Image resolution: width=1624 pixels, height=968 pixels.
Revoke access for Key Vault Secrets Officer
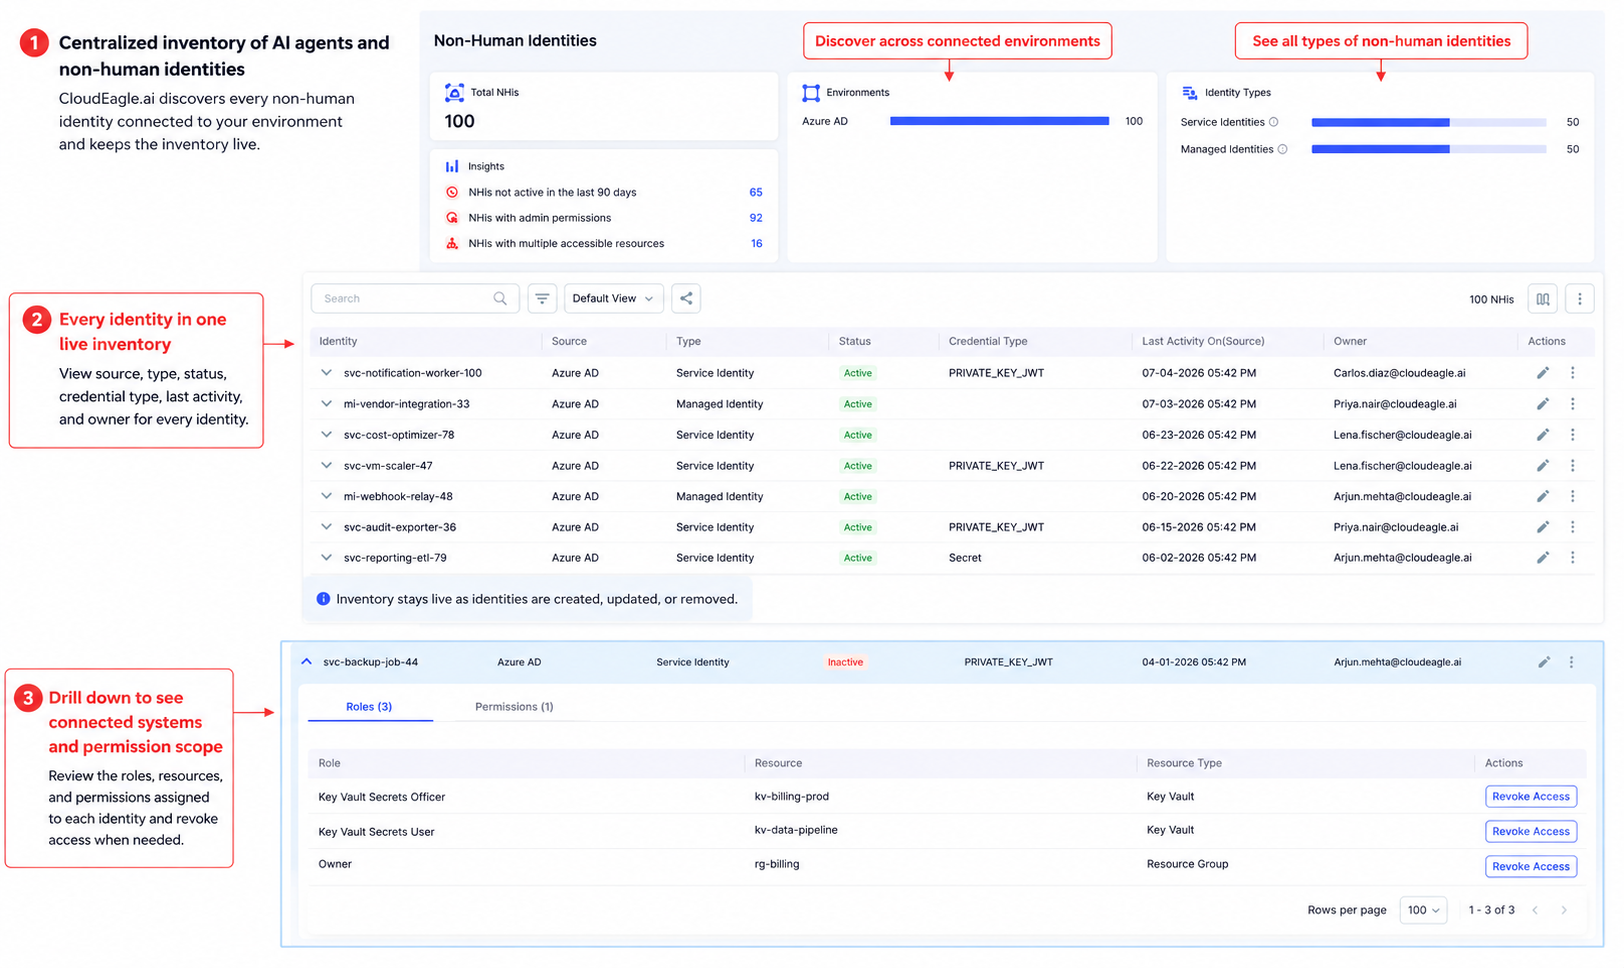point(1531,797)
